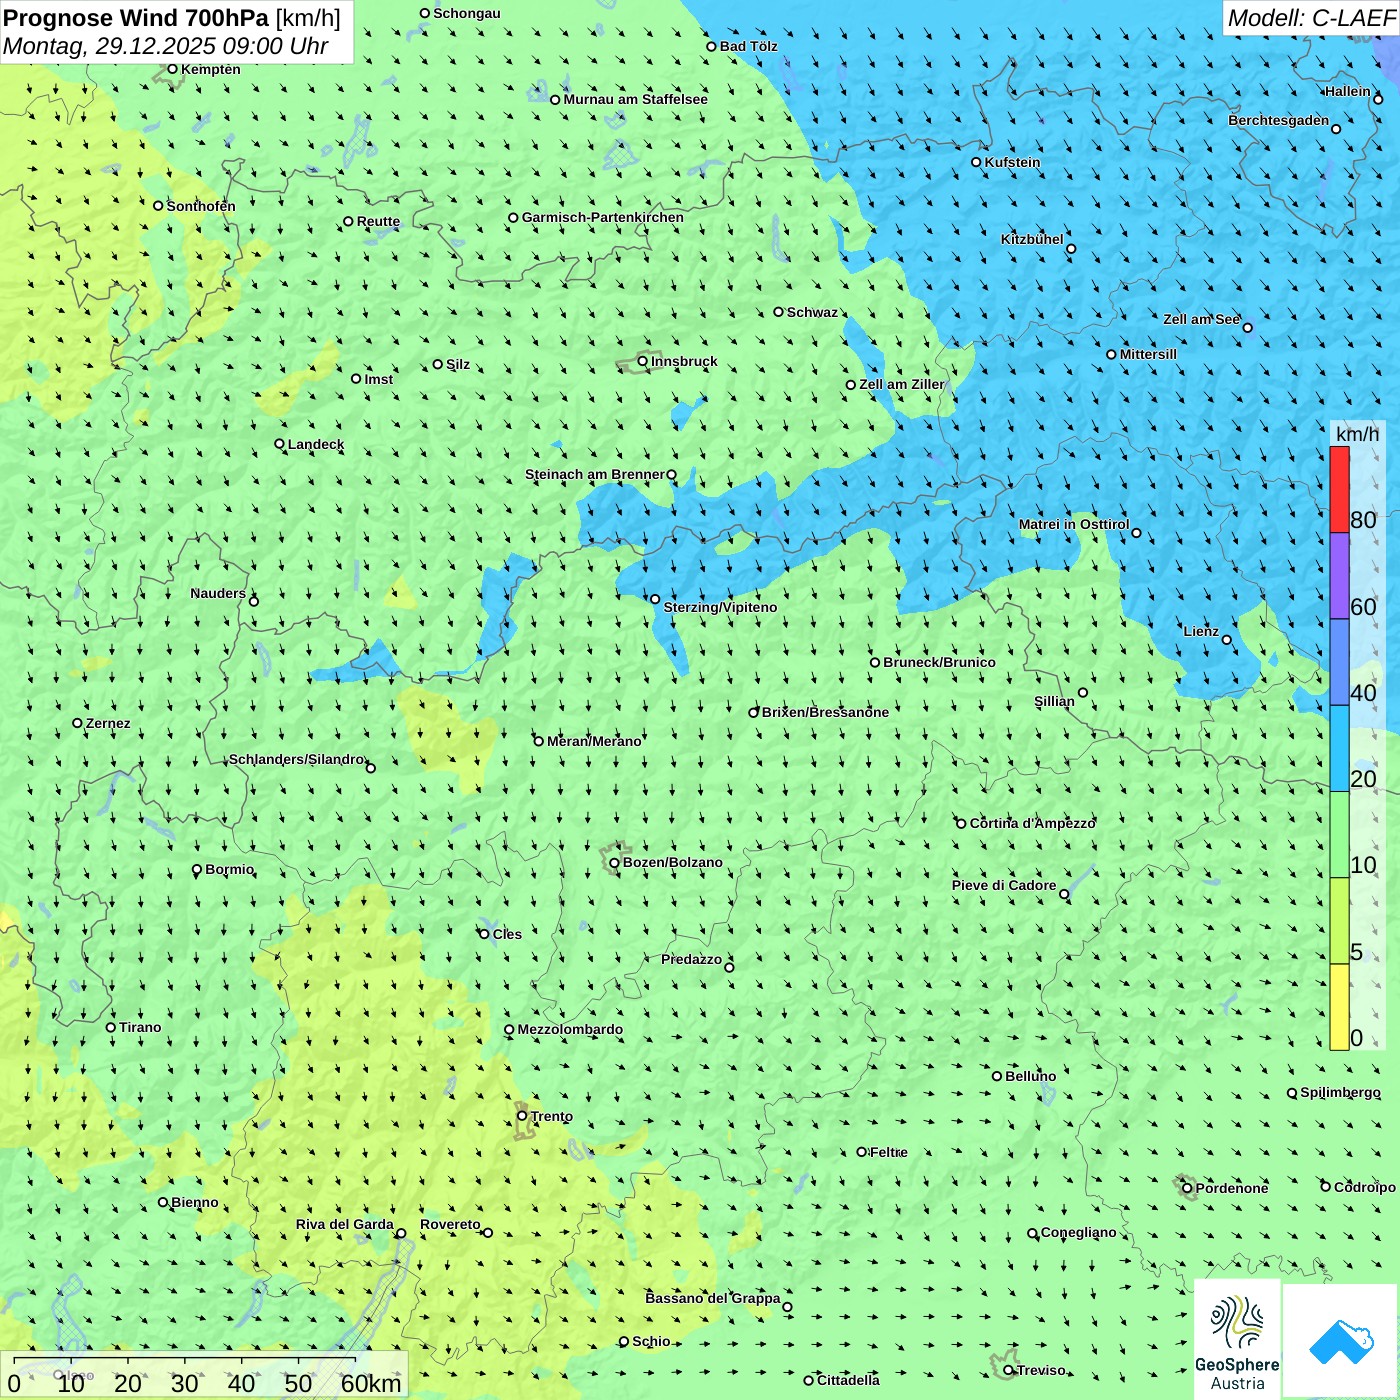
Task: Pick the light green 10–20 km/h legend band
Action: [x=1339, y=834]
